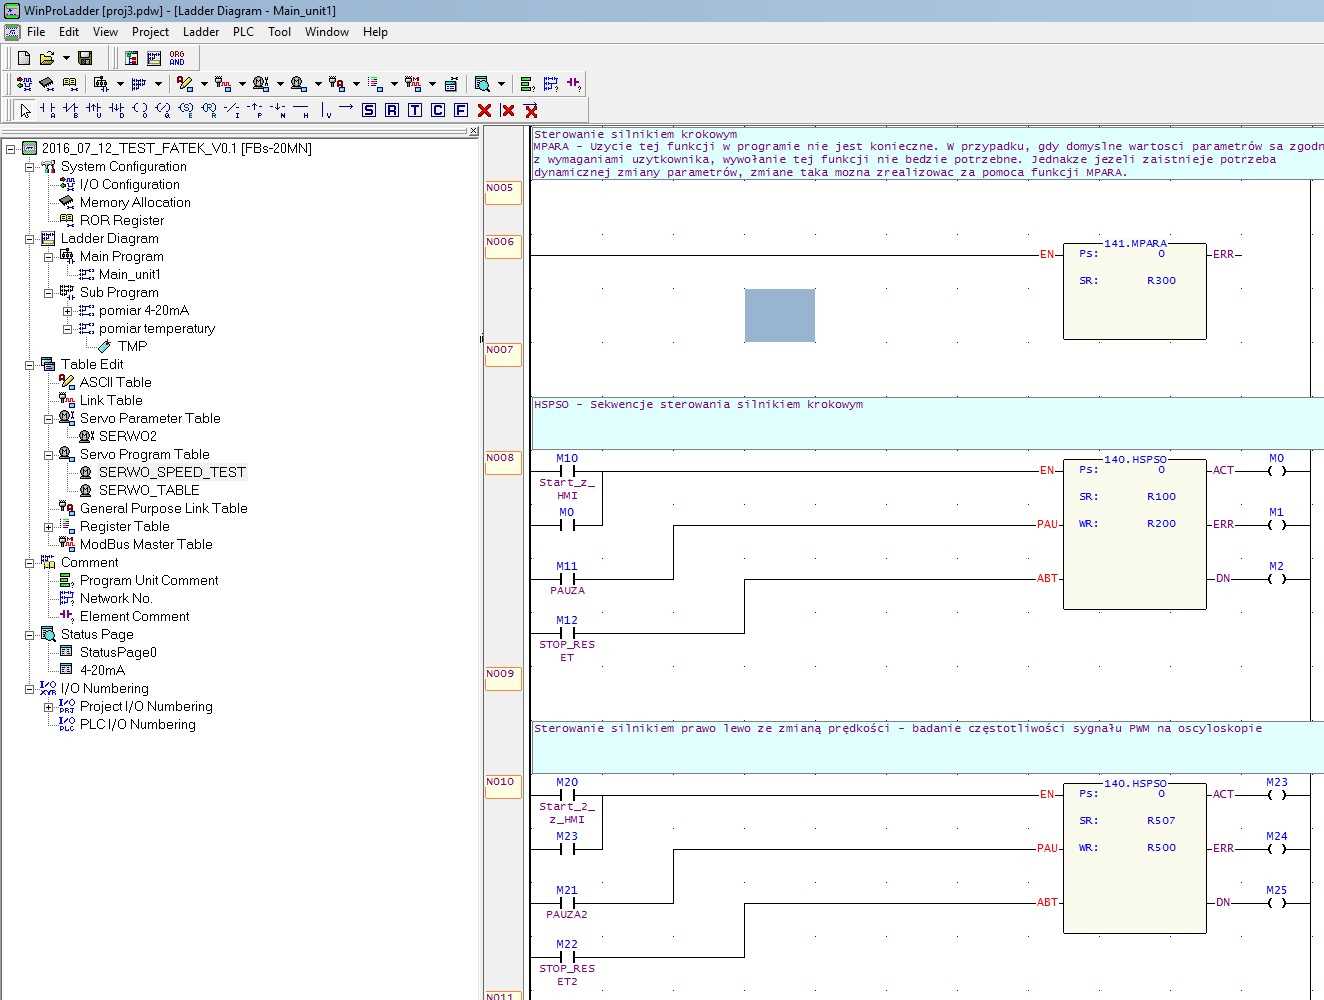Image resolution: width=1324 pixels, height=1000 pixels.
Task: Click the Save project floppy disk icon
Action: coord(85,58)
